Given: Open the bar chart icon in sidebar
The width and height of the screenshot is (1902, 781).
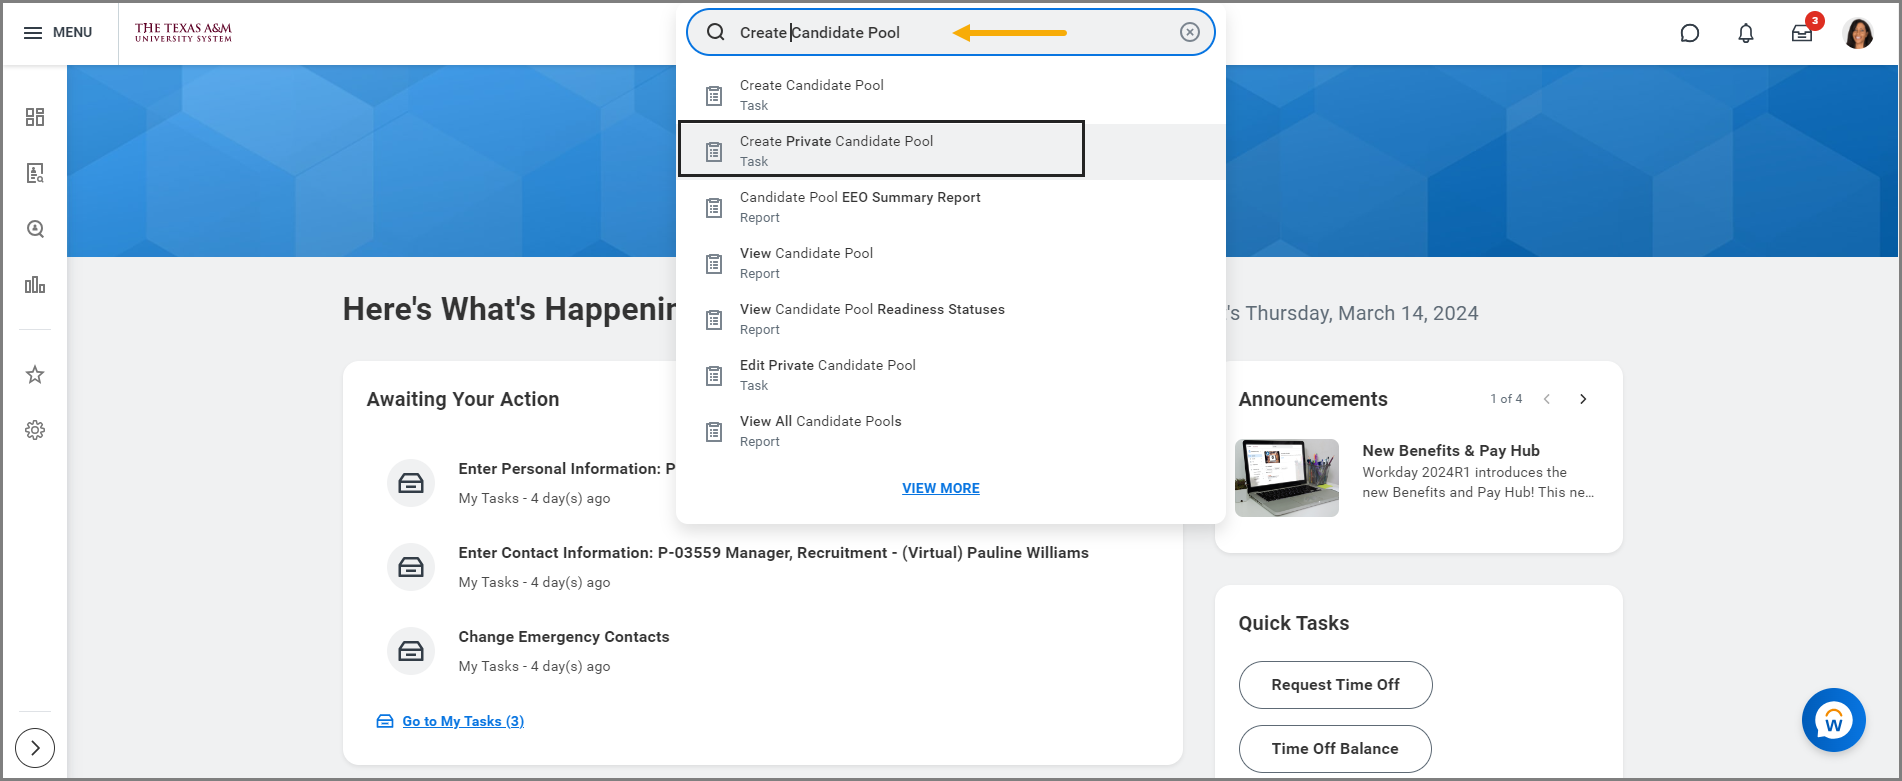Looking at the screenshot, I should tap(35, 285).
